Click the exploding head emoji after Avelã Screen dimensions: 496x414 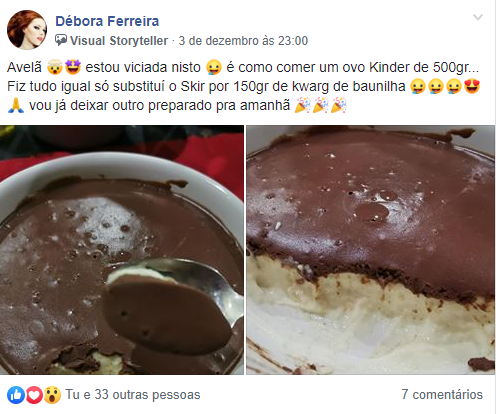tap(55, 67)
